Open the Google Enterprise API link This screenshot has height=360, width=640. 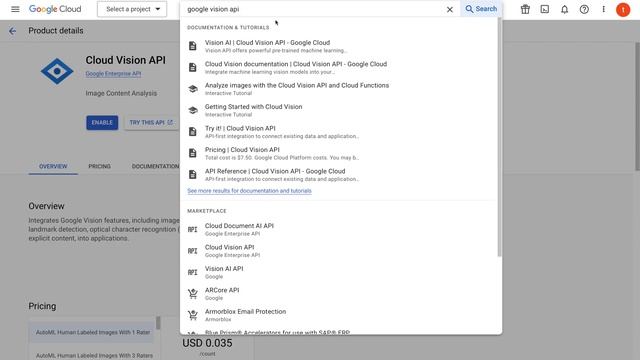click(113, 74)
